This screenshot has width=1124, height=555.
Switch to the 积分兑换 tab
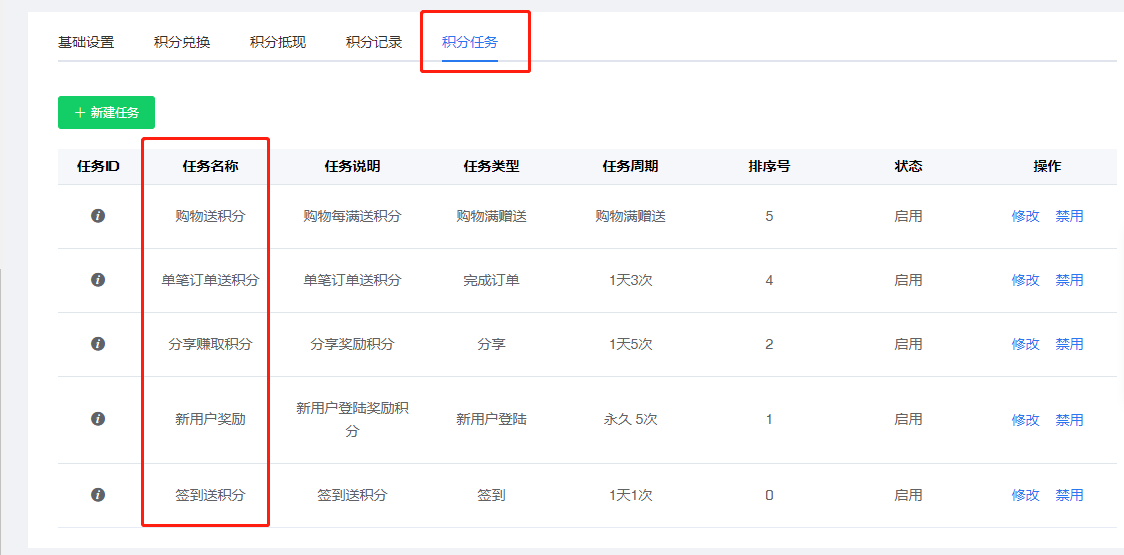(x=182, y=42)
